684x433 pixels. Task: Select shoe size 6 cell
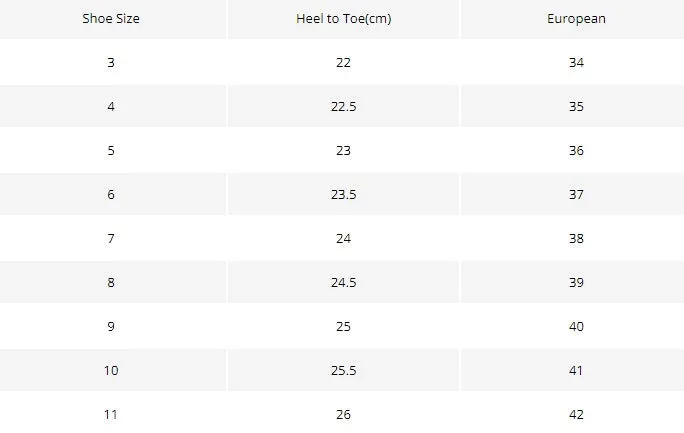tap(111, 194)
